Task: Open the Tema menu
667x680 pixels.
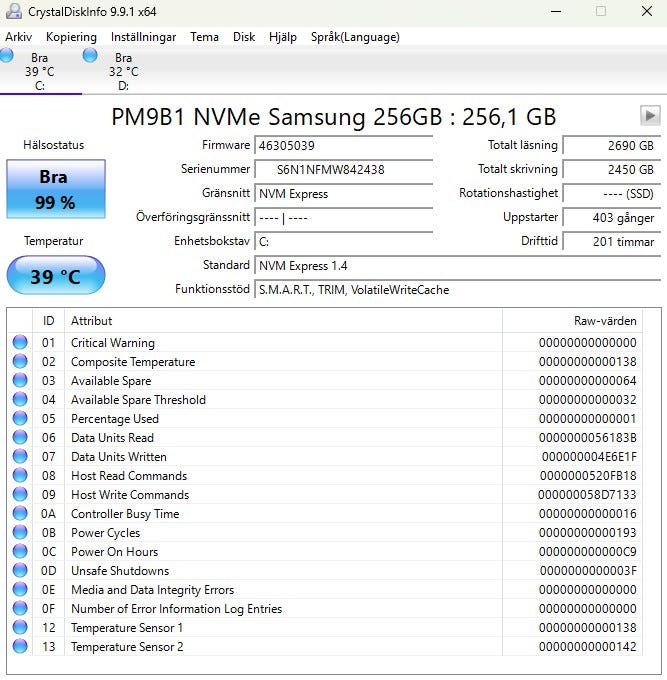Action: [204, 37]
